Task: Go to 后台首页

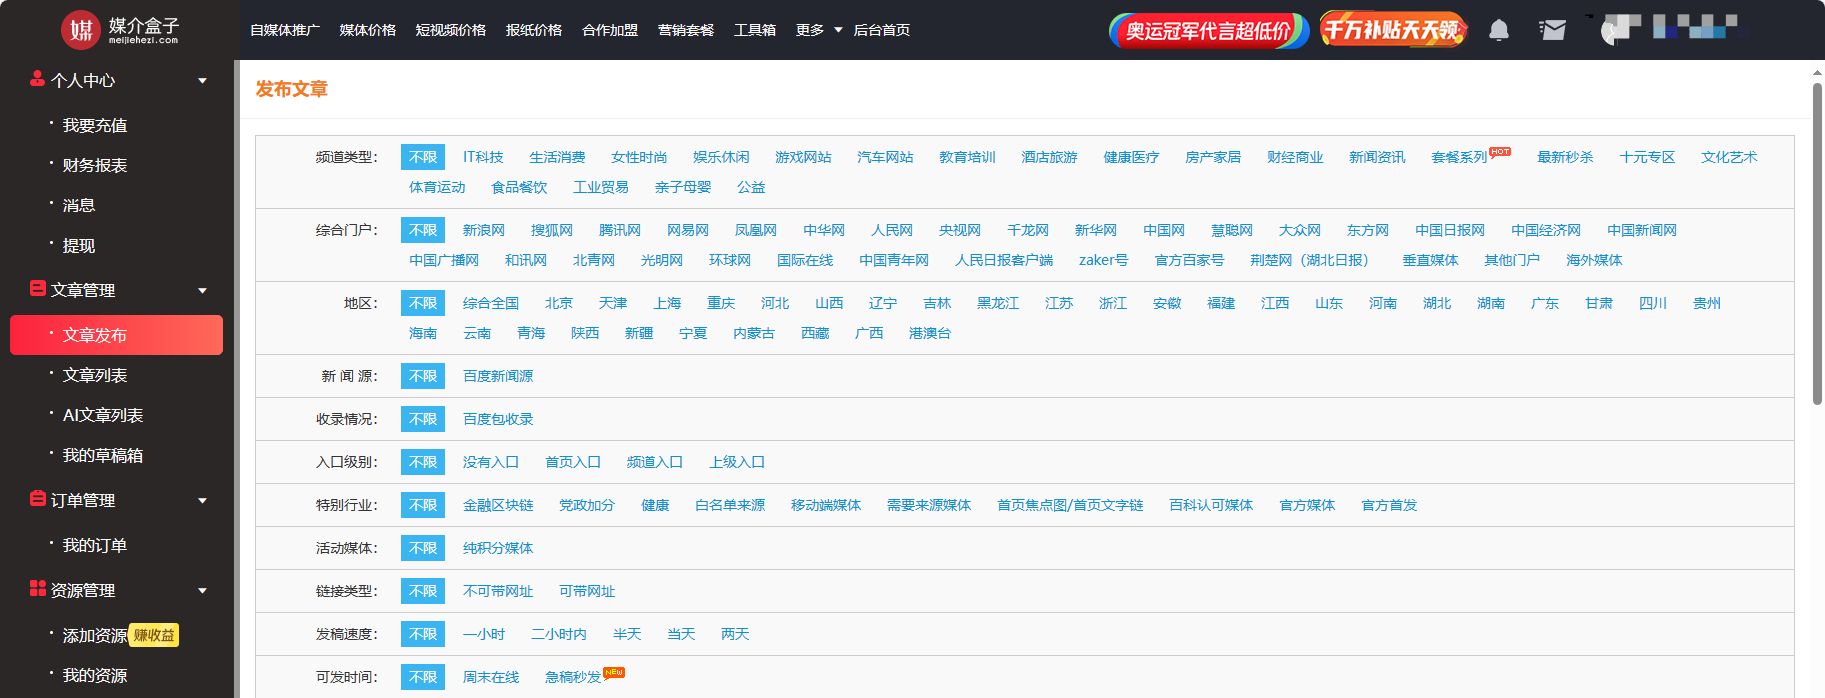Action: point(881,30)
